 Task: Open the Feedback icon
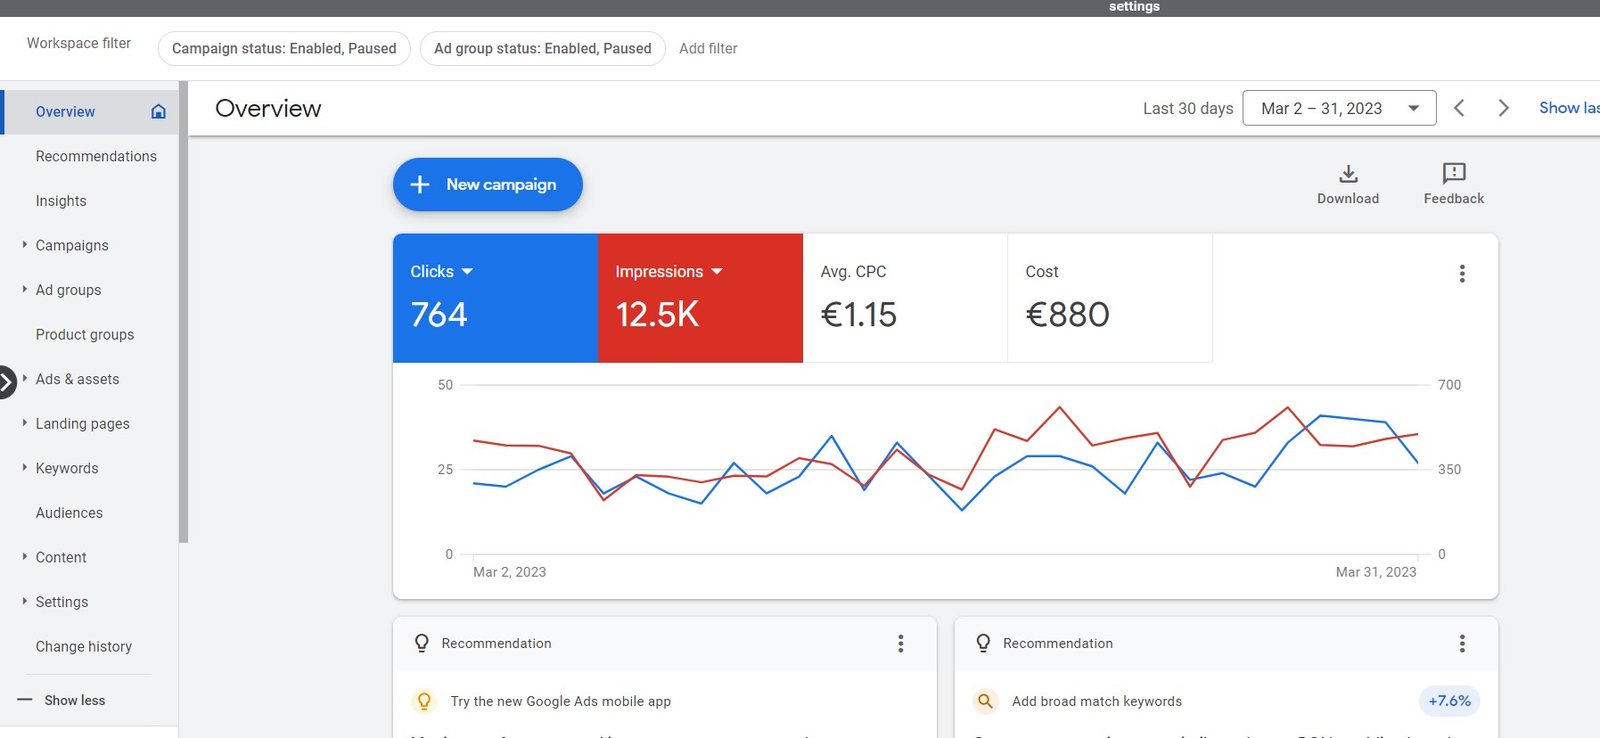click(x=1454, y=173)
